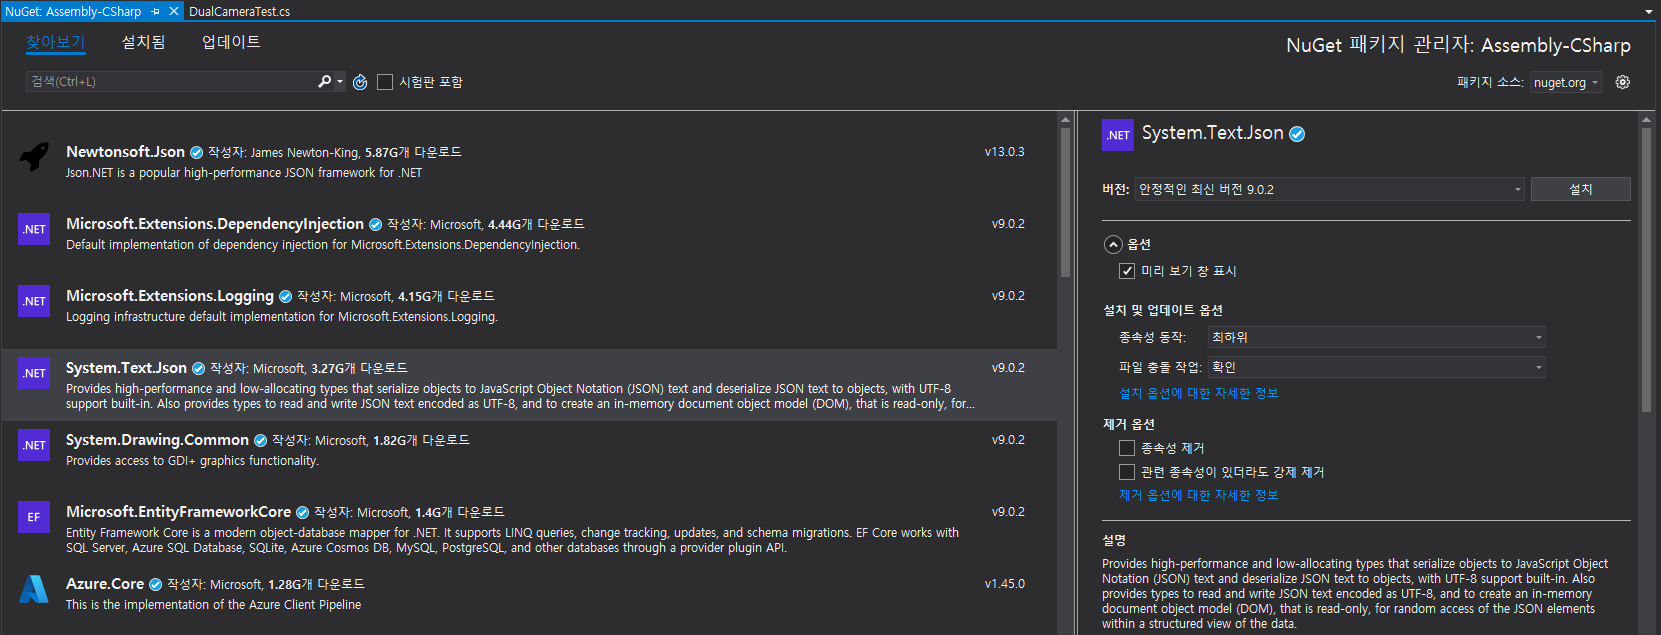Viewport: 1661px width, 635px height.
Task: Click verified badge beside Microsoft.EntityFrameworkCore
Action: [x=302, y=513]
